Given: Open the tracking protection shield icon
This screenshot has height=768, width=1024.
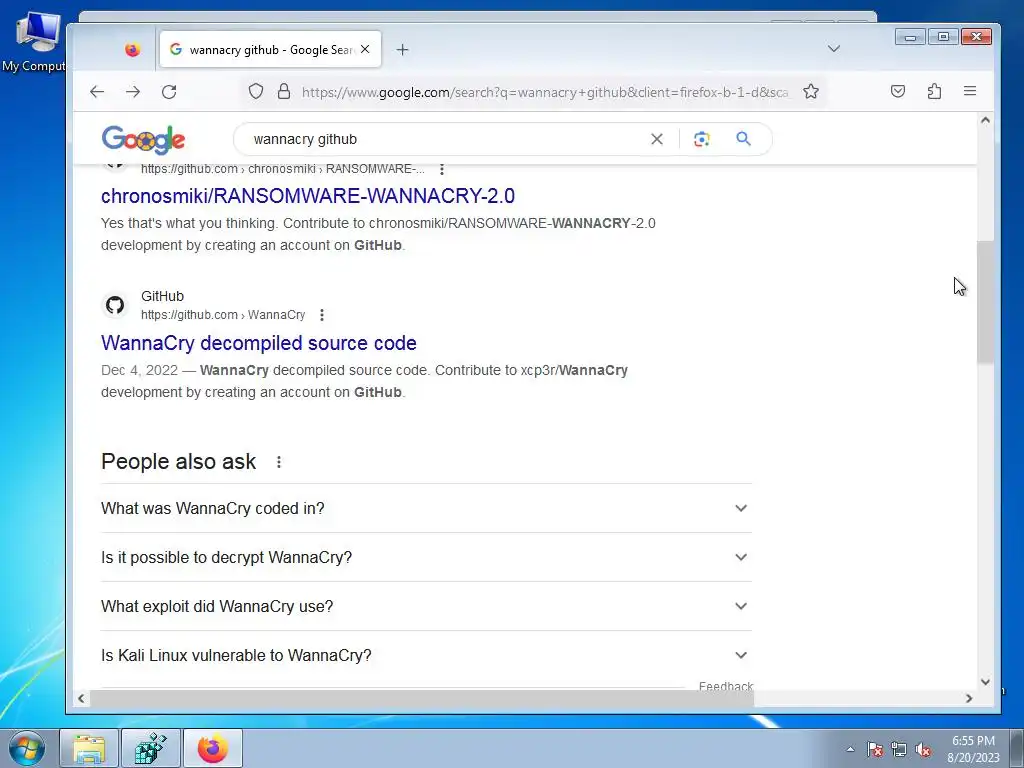Looking at the screenshot, I should 256,92.
